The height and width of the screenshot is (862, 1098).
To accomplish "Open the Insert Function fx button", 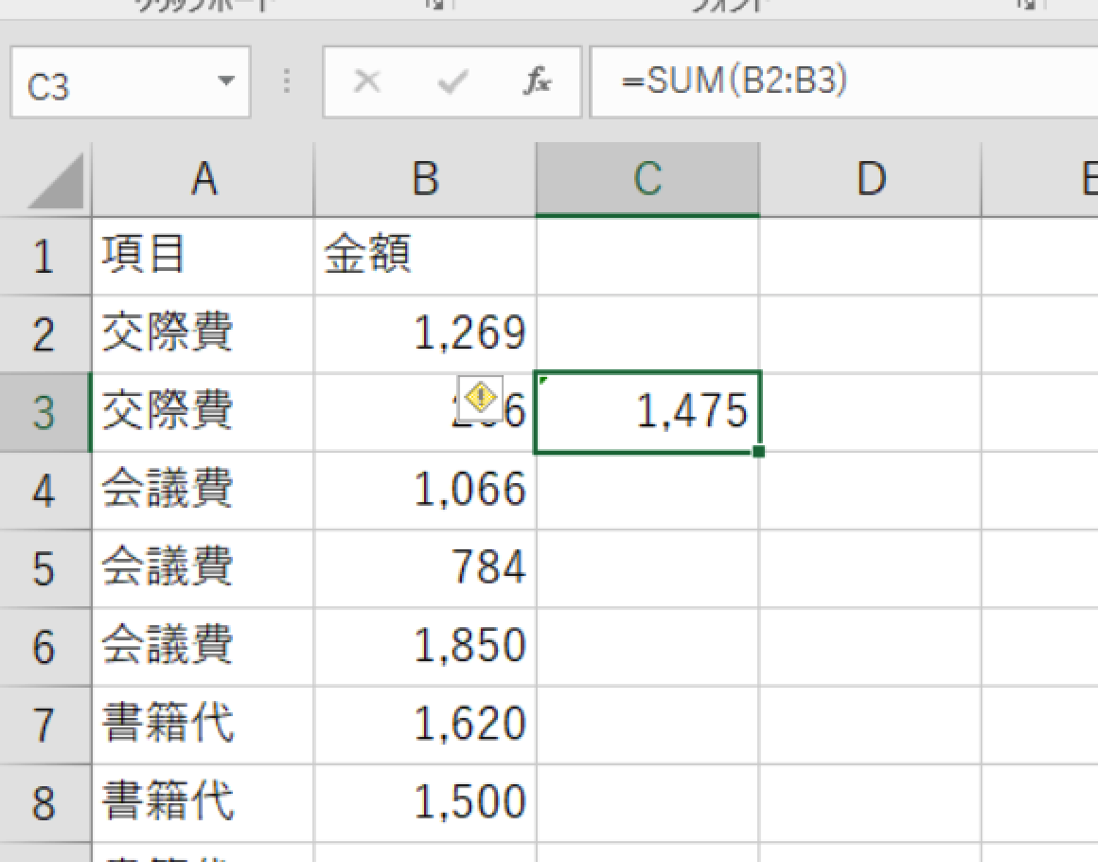I will [537, 81].
